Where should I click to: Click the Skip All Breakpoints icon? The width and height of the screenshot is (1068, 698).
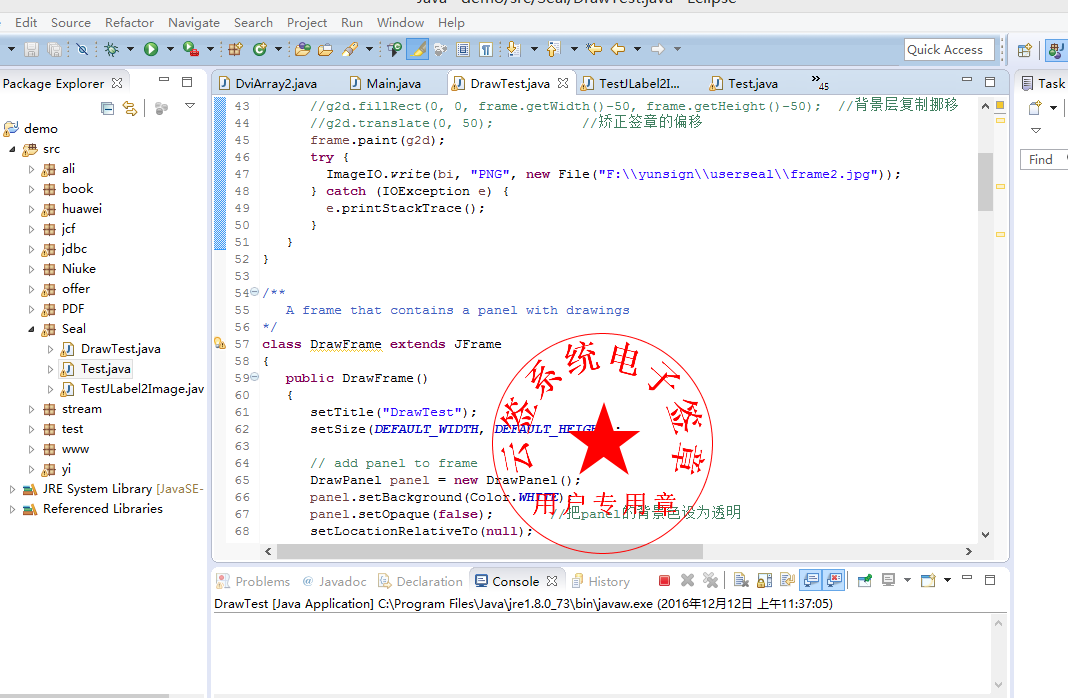pos(82,49)
